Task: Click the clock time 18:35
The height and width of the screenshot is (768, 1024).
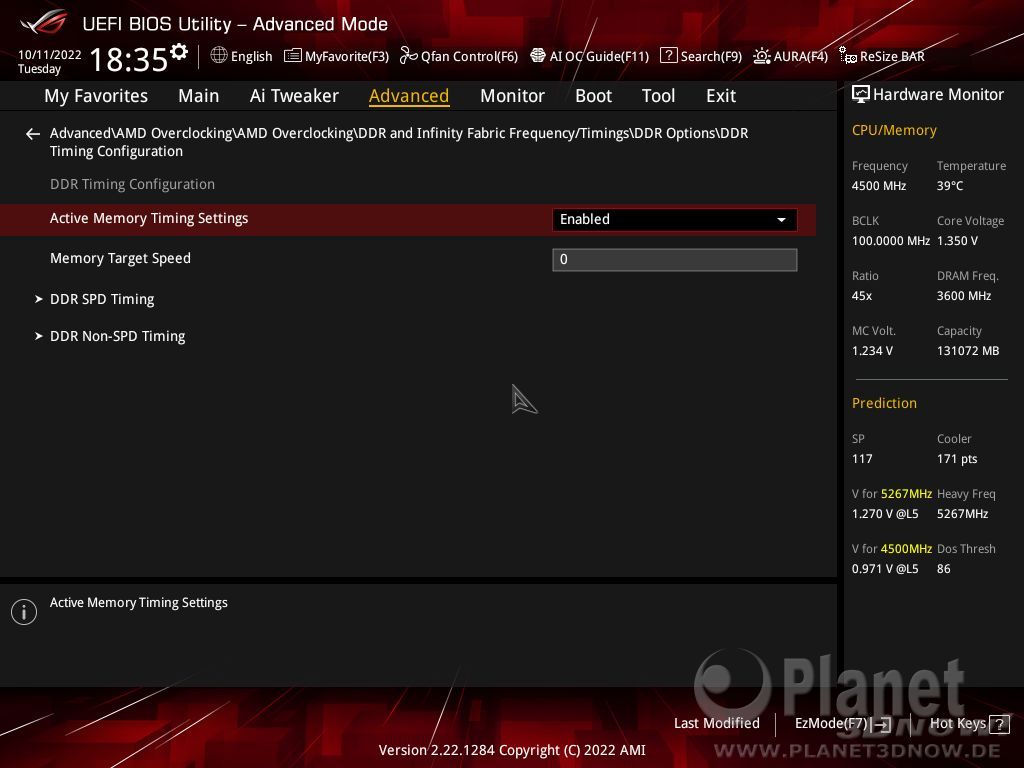Action: tap(129, 59)
